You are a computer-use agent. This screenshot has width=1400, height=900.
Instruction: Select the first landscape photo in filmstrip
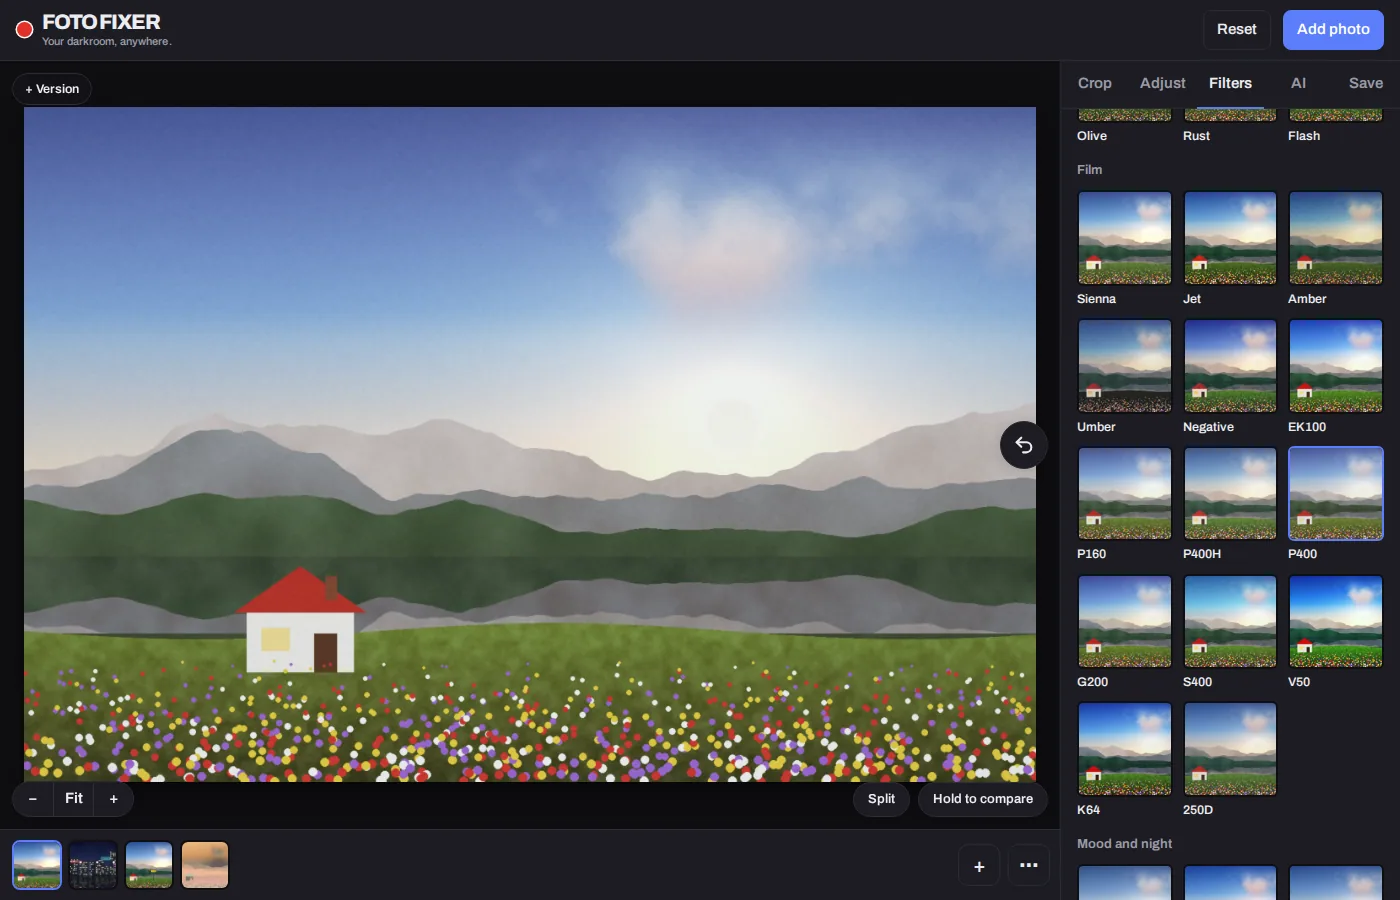(x=37, y=865)
